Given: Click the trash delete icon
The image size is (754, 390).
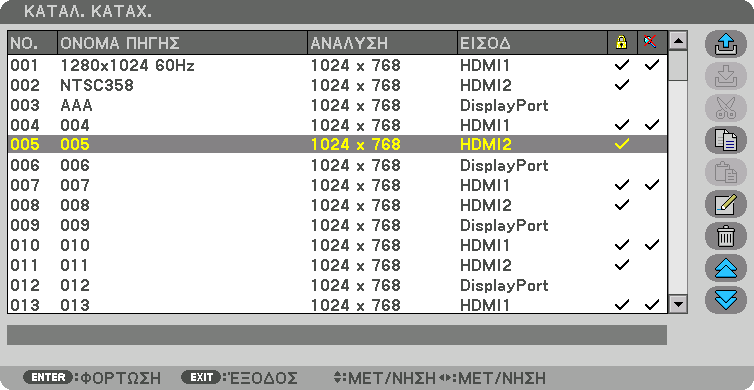Looking at the screenshot, I should click(x=726, y=237).
